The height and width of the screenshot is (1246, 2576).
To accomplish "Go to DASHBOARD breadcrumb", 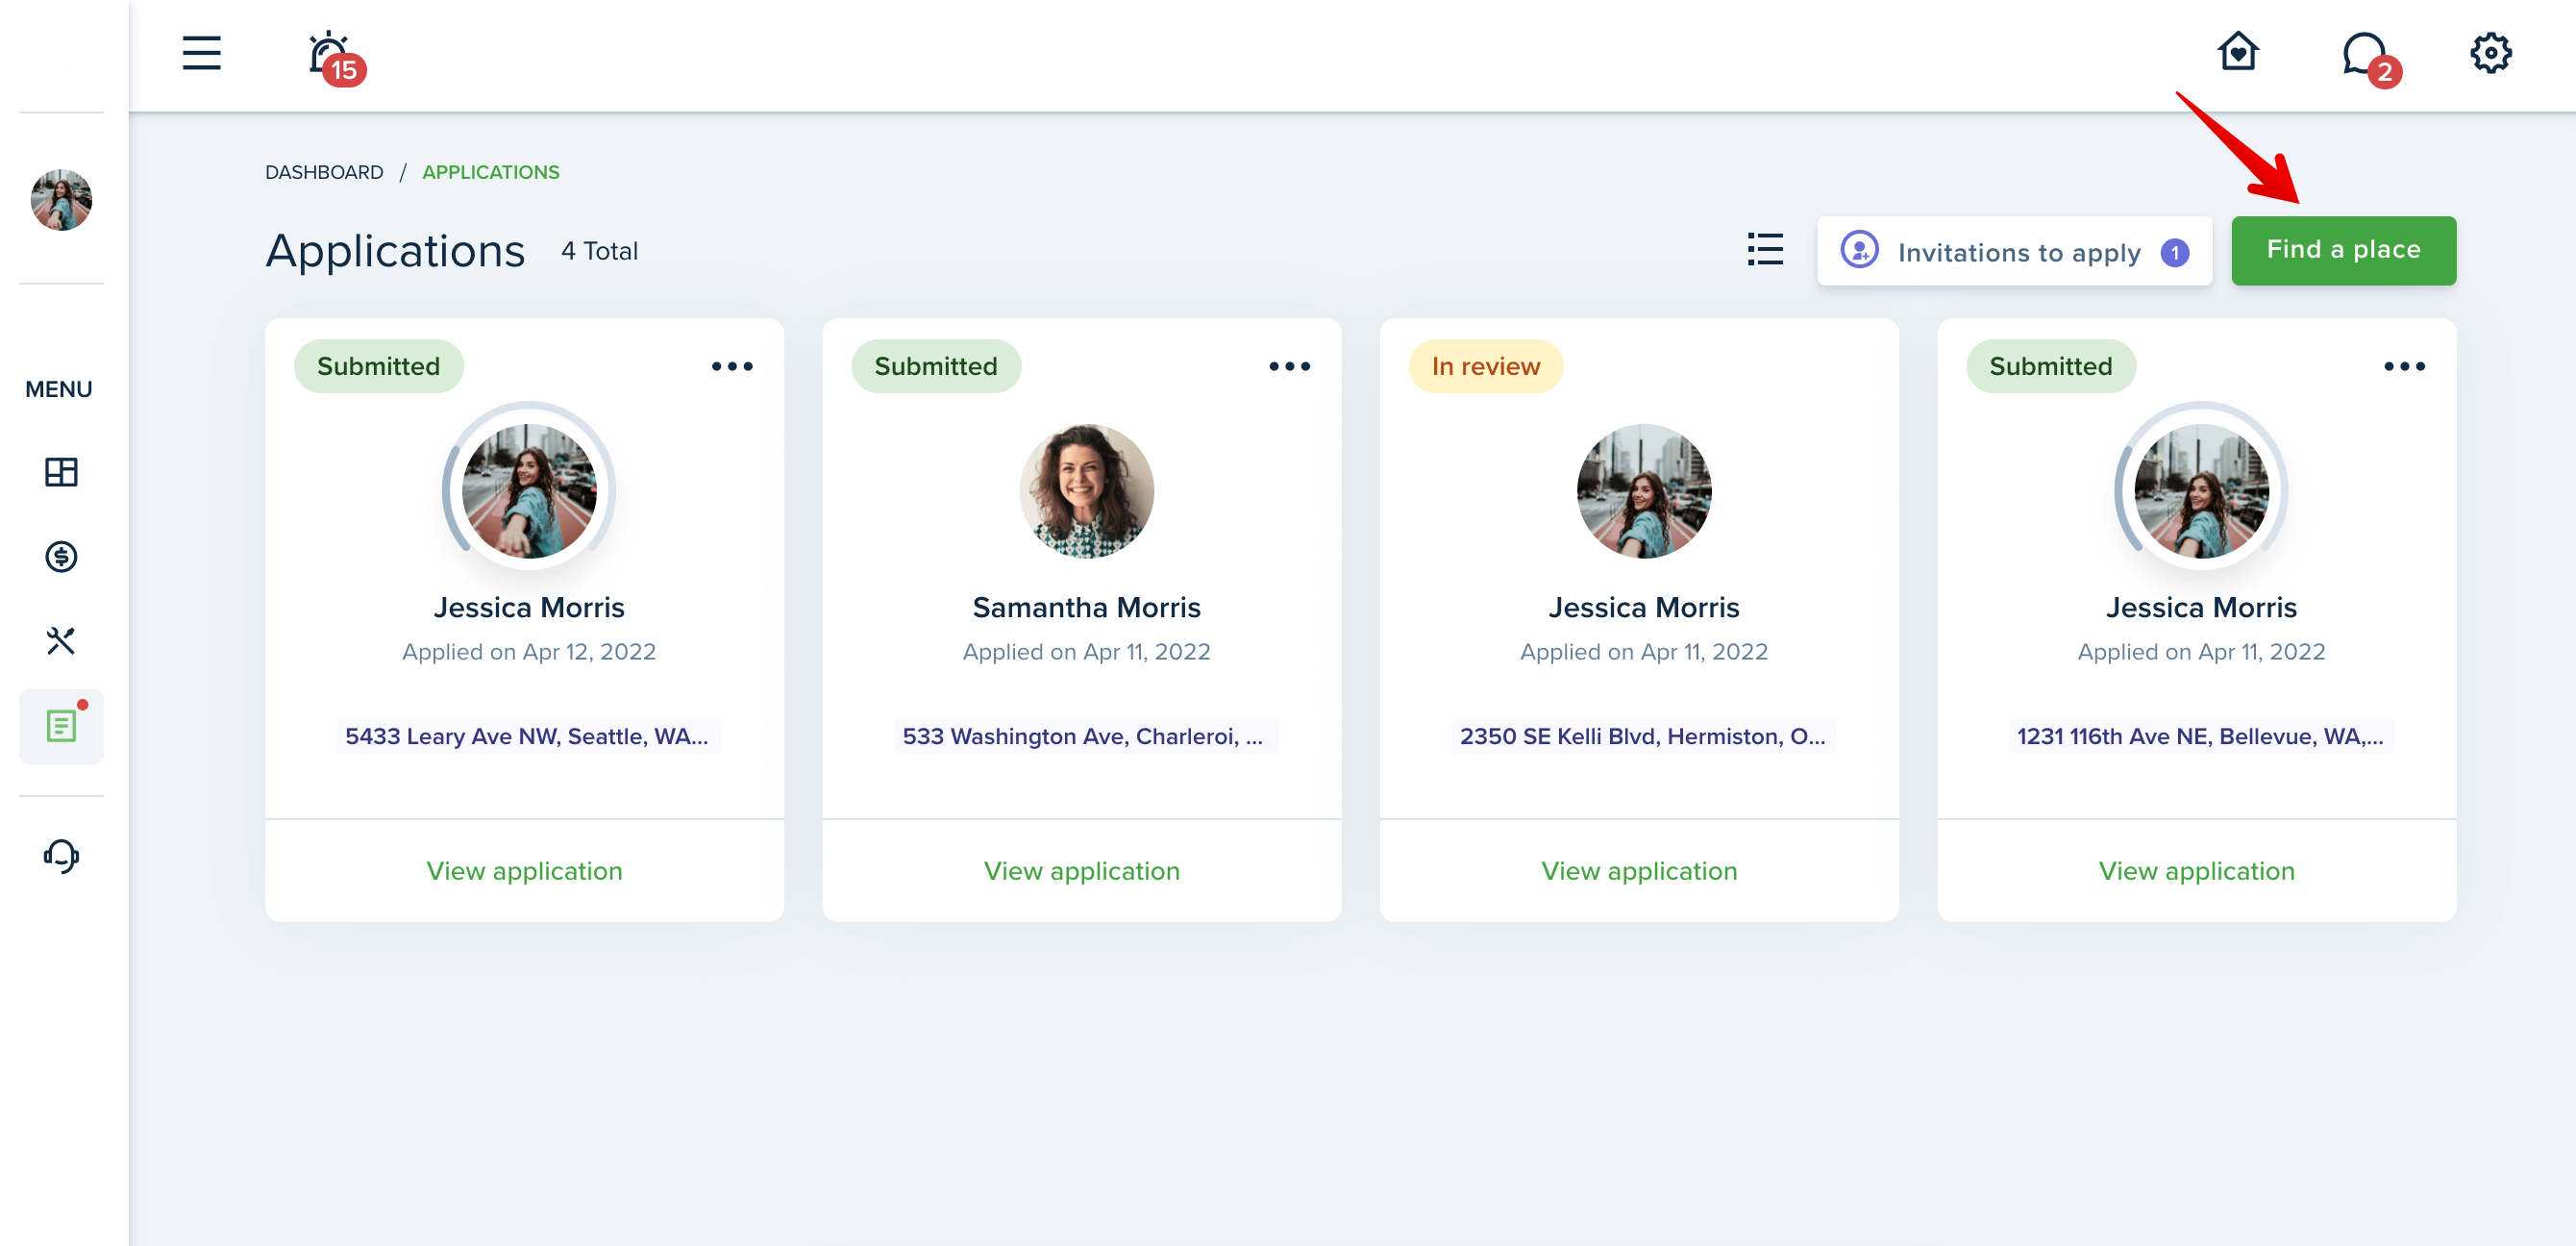I will tap(324, 172).
